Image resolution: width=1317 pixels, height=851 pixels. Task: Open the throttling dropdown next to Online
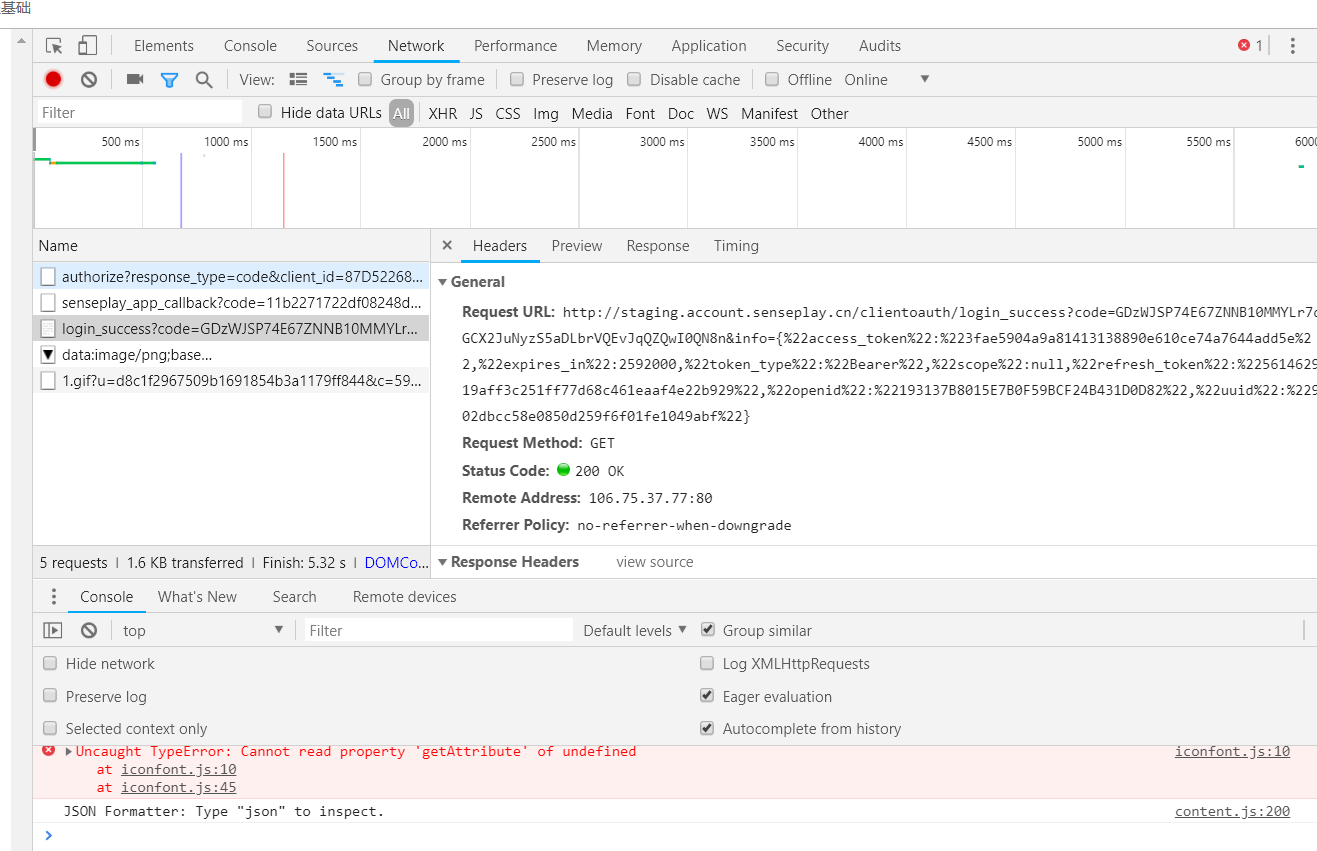pos(922,79)
